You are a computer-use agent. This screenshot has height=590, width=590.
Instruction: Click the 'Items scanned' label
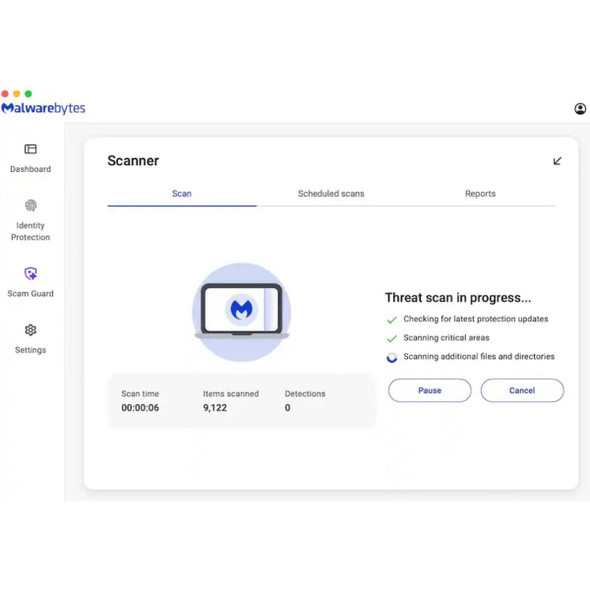231,394
